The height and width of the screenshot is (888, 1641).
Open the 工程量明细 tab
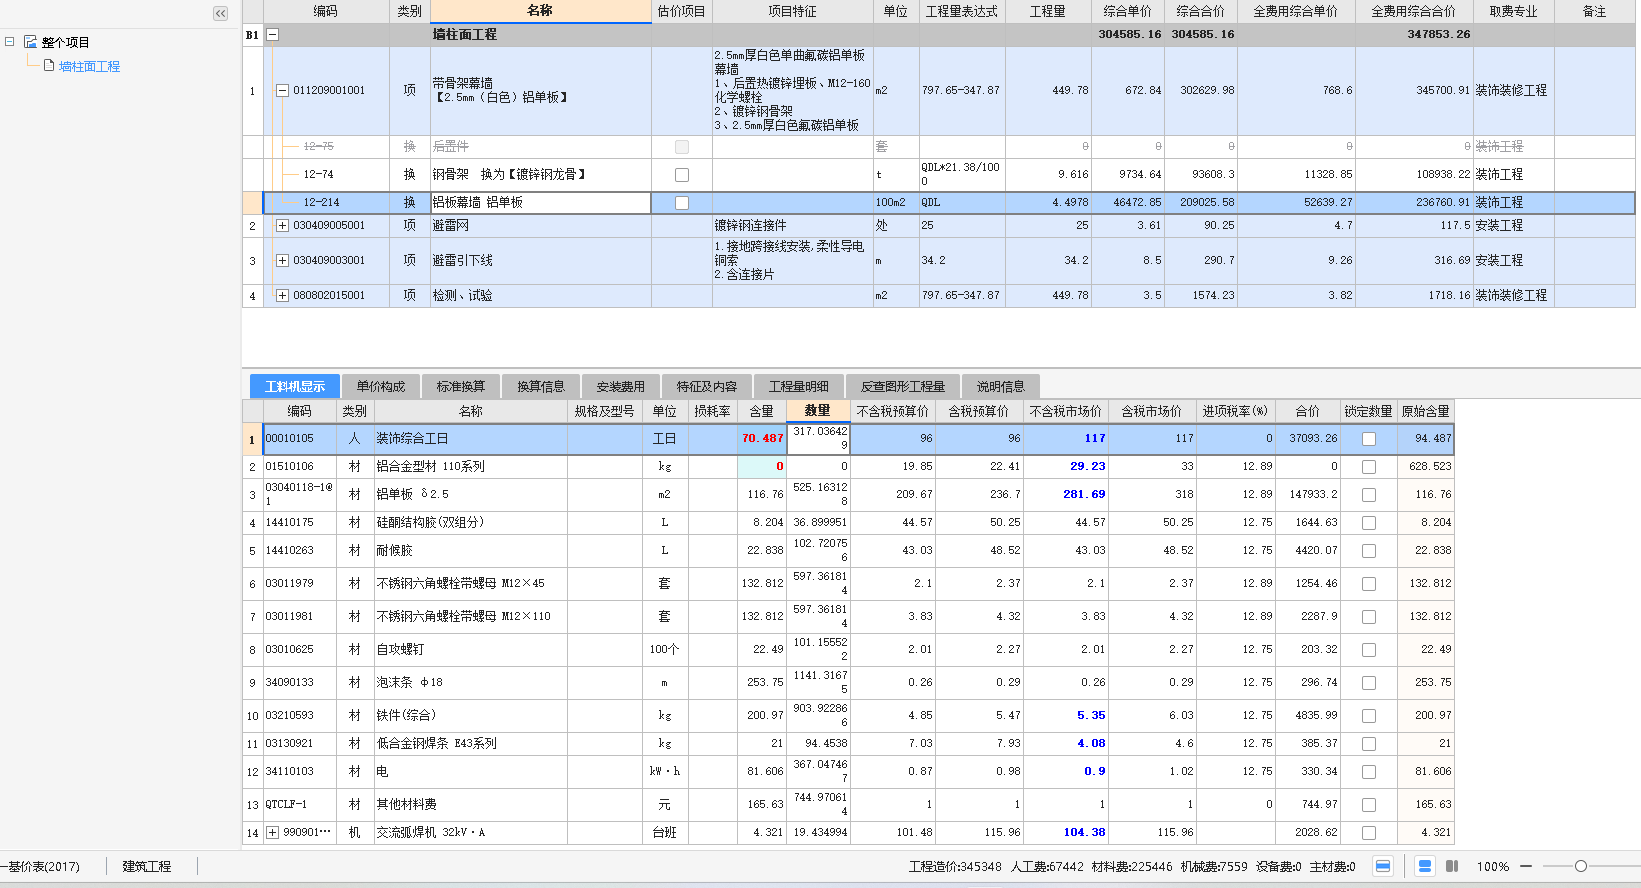799,386
